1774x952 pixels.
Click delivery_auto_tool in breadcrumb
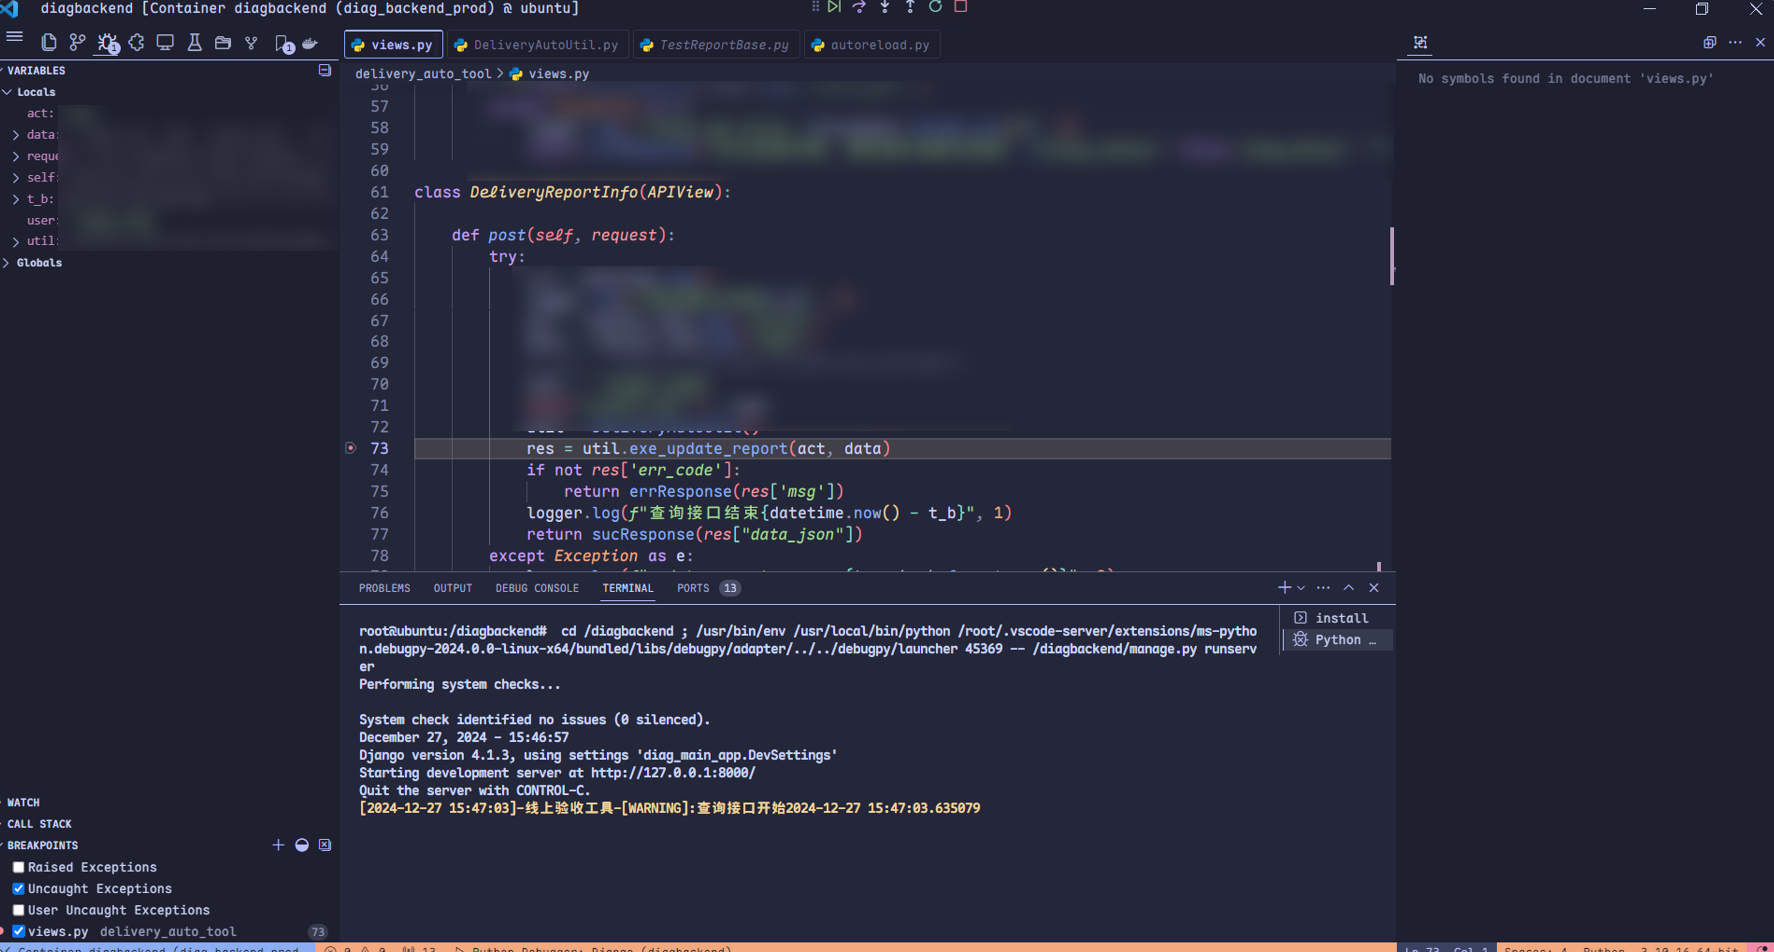point(423,74)
